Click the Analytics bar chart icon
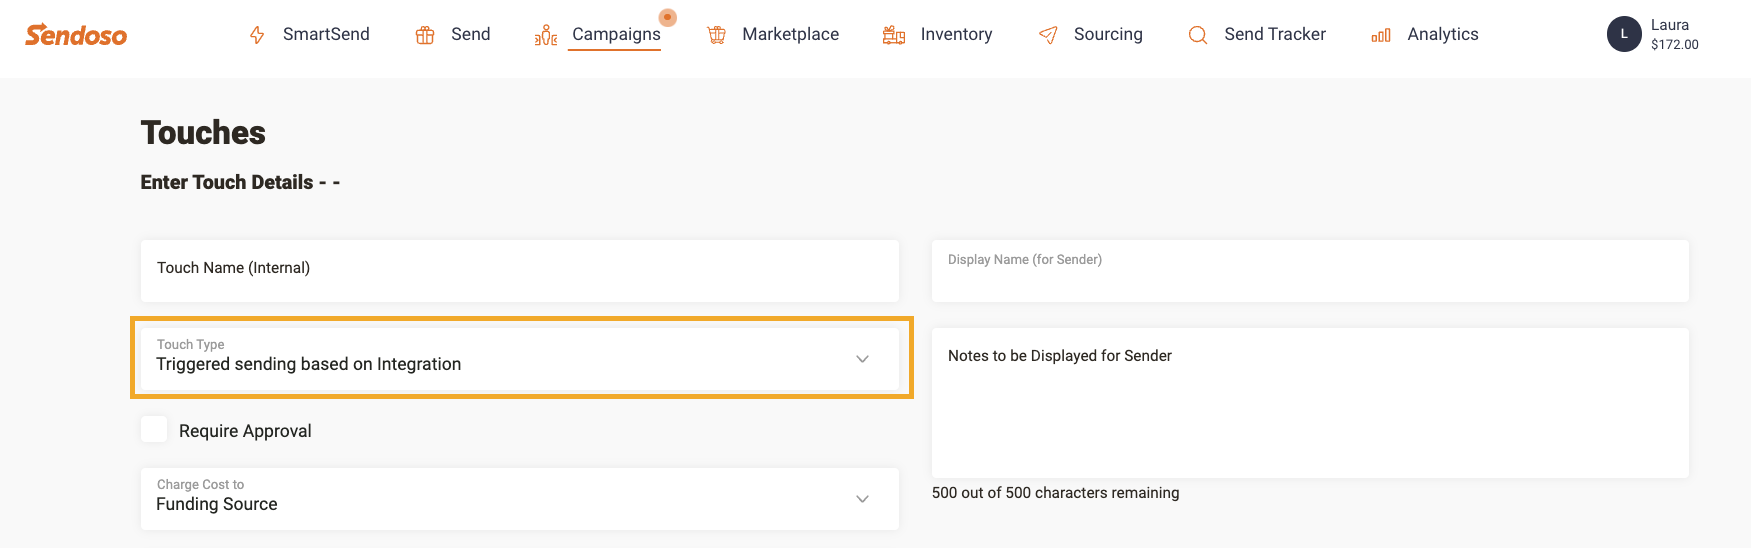1751x548 pixels. point(1381,35)
